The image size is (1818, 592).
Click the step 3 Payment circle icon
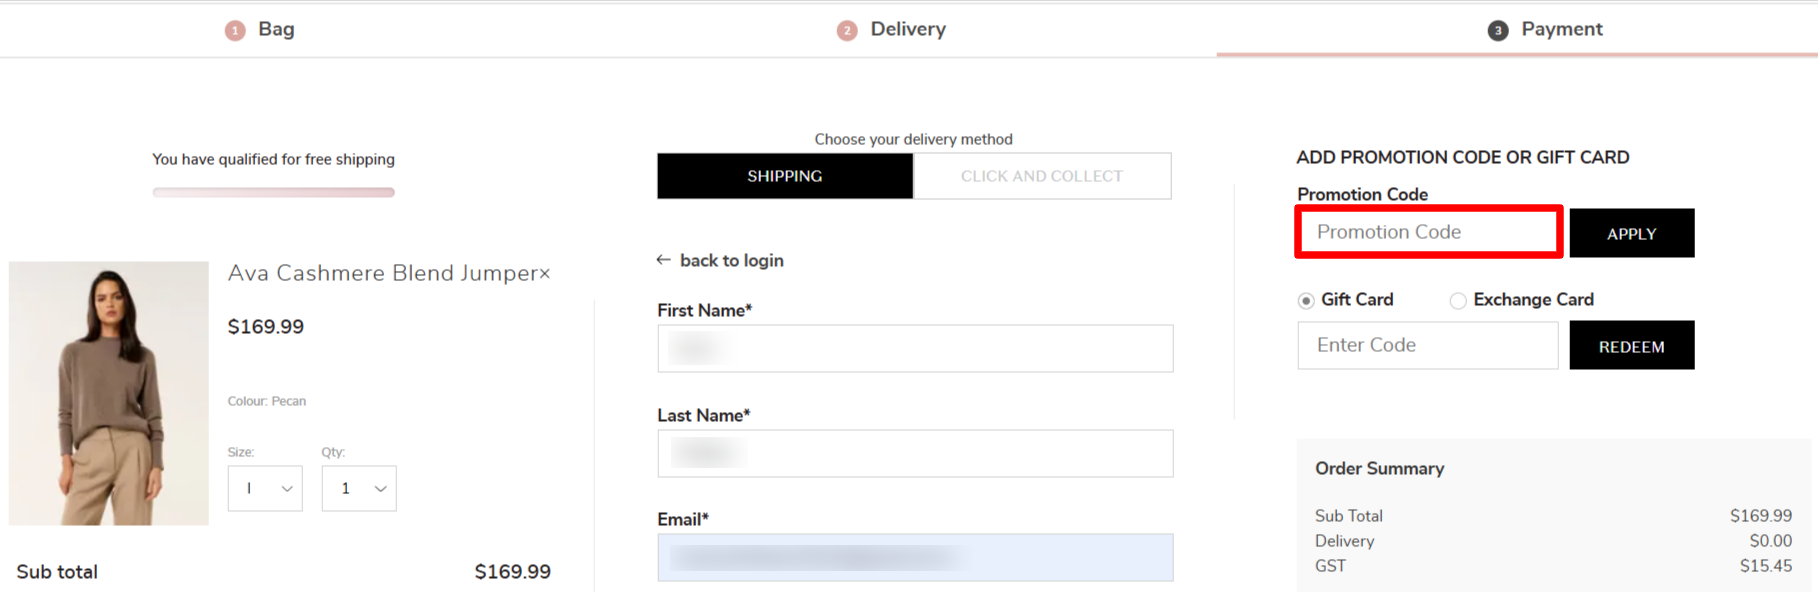pos(1497,31)
